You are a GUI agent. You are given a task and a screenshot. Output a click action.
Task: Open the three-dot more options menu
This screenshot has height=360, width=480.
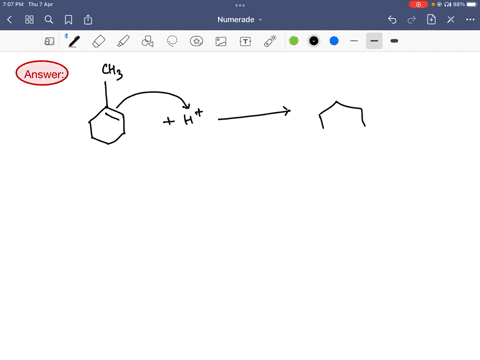[470, 20]
